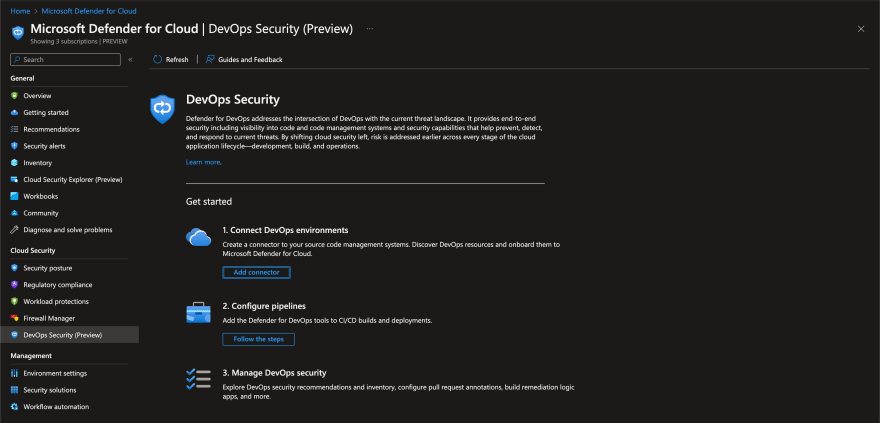Viewport: 880px width, 423px height.
Task: Click the Add connector button
Action: [256, 273]
